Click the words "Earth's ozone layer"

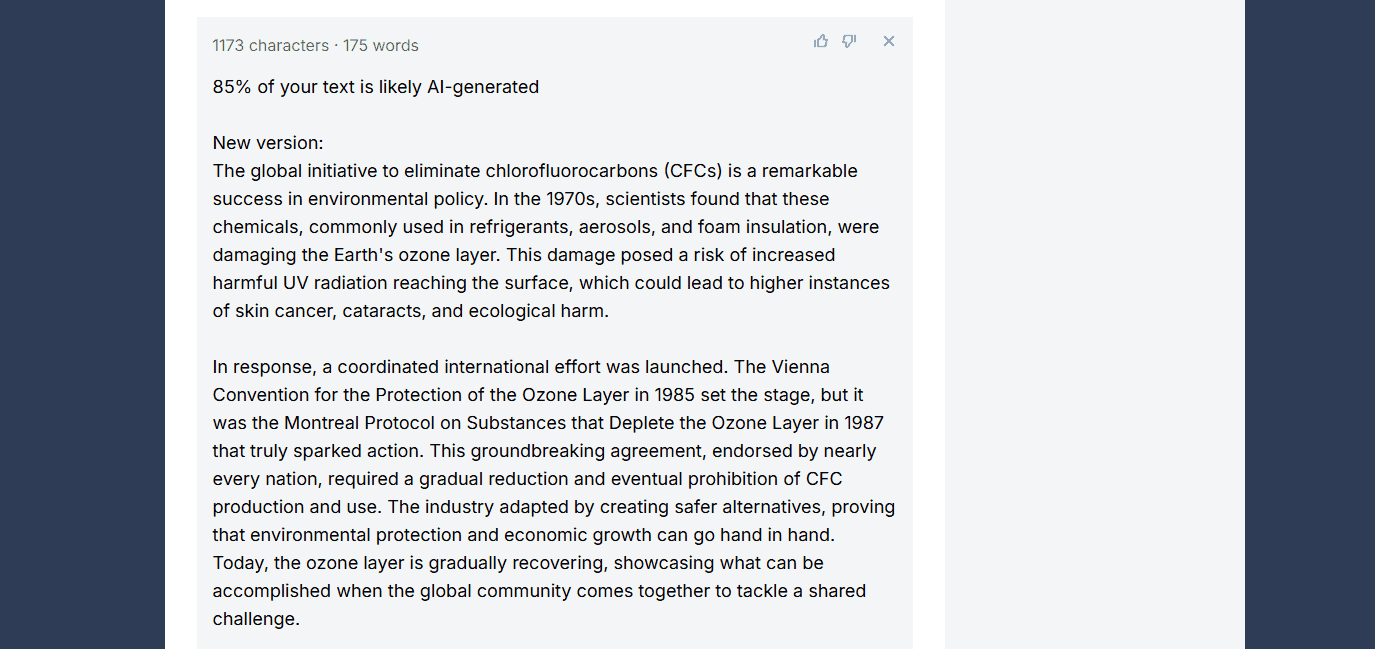(413, 255)
